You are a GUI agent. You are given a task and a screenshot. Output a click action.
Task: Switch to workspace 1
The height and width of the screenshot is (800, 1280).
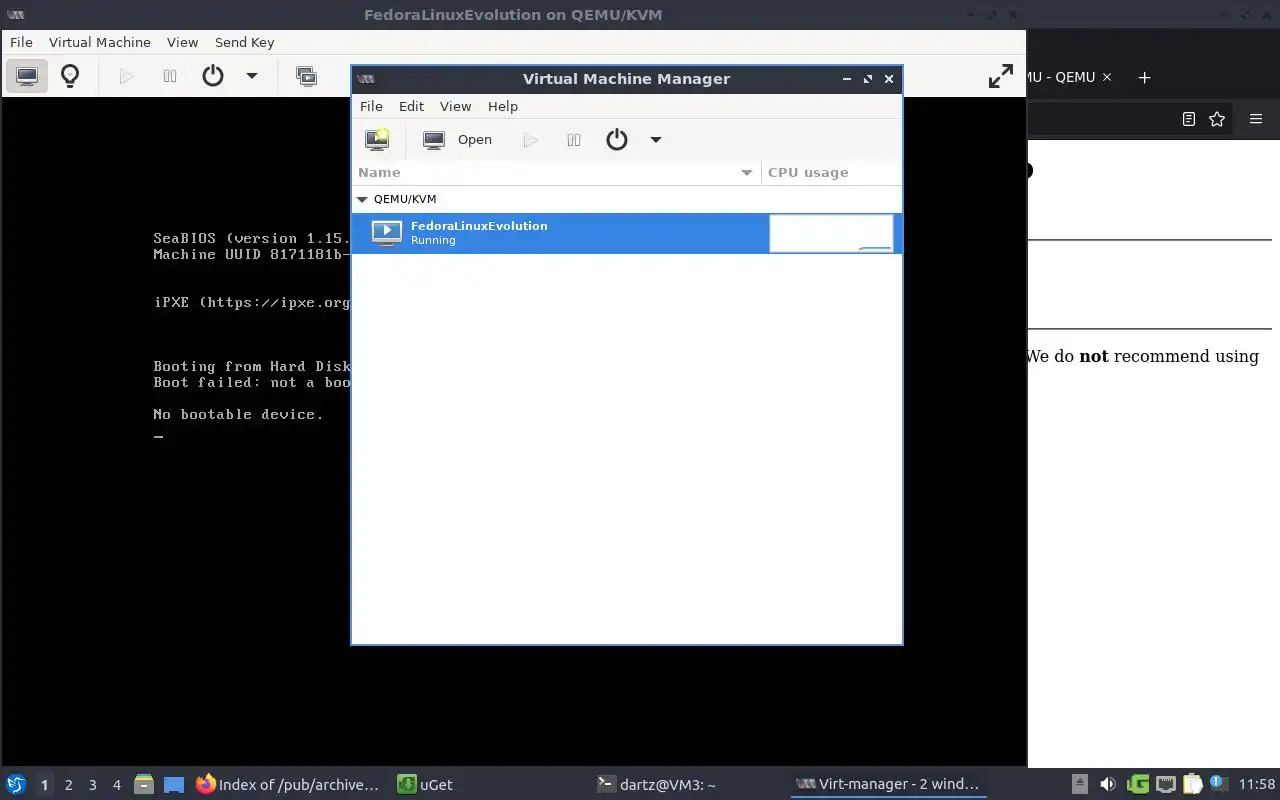pyautogui.click(x=44, y=785)
